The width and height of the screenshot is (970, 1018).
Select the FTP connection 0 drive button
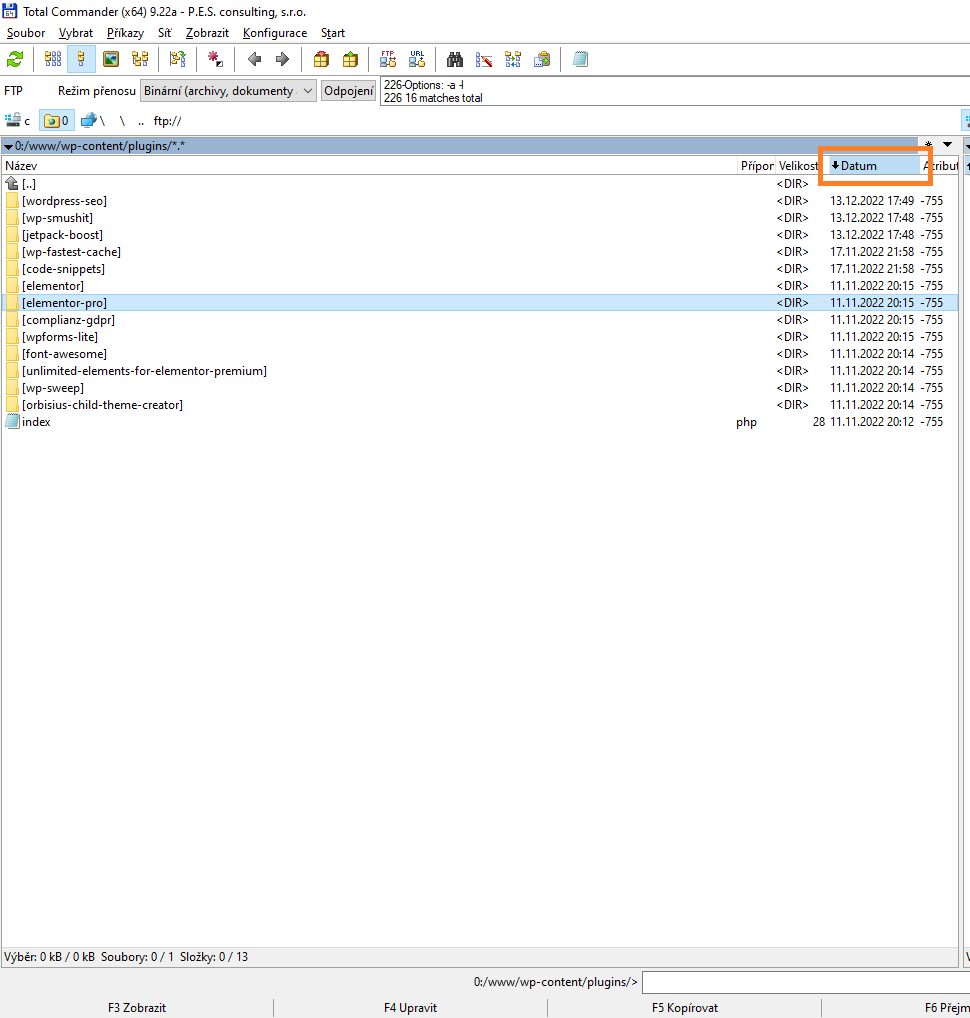[57, 121]
